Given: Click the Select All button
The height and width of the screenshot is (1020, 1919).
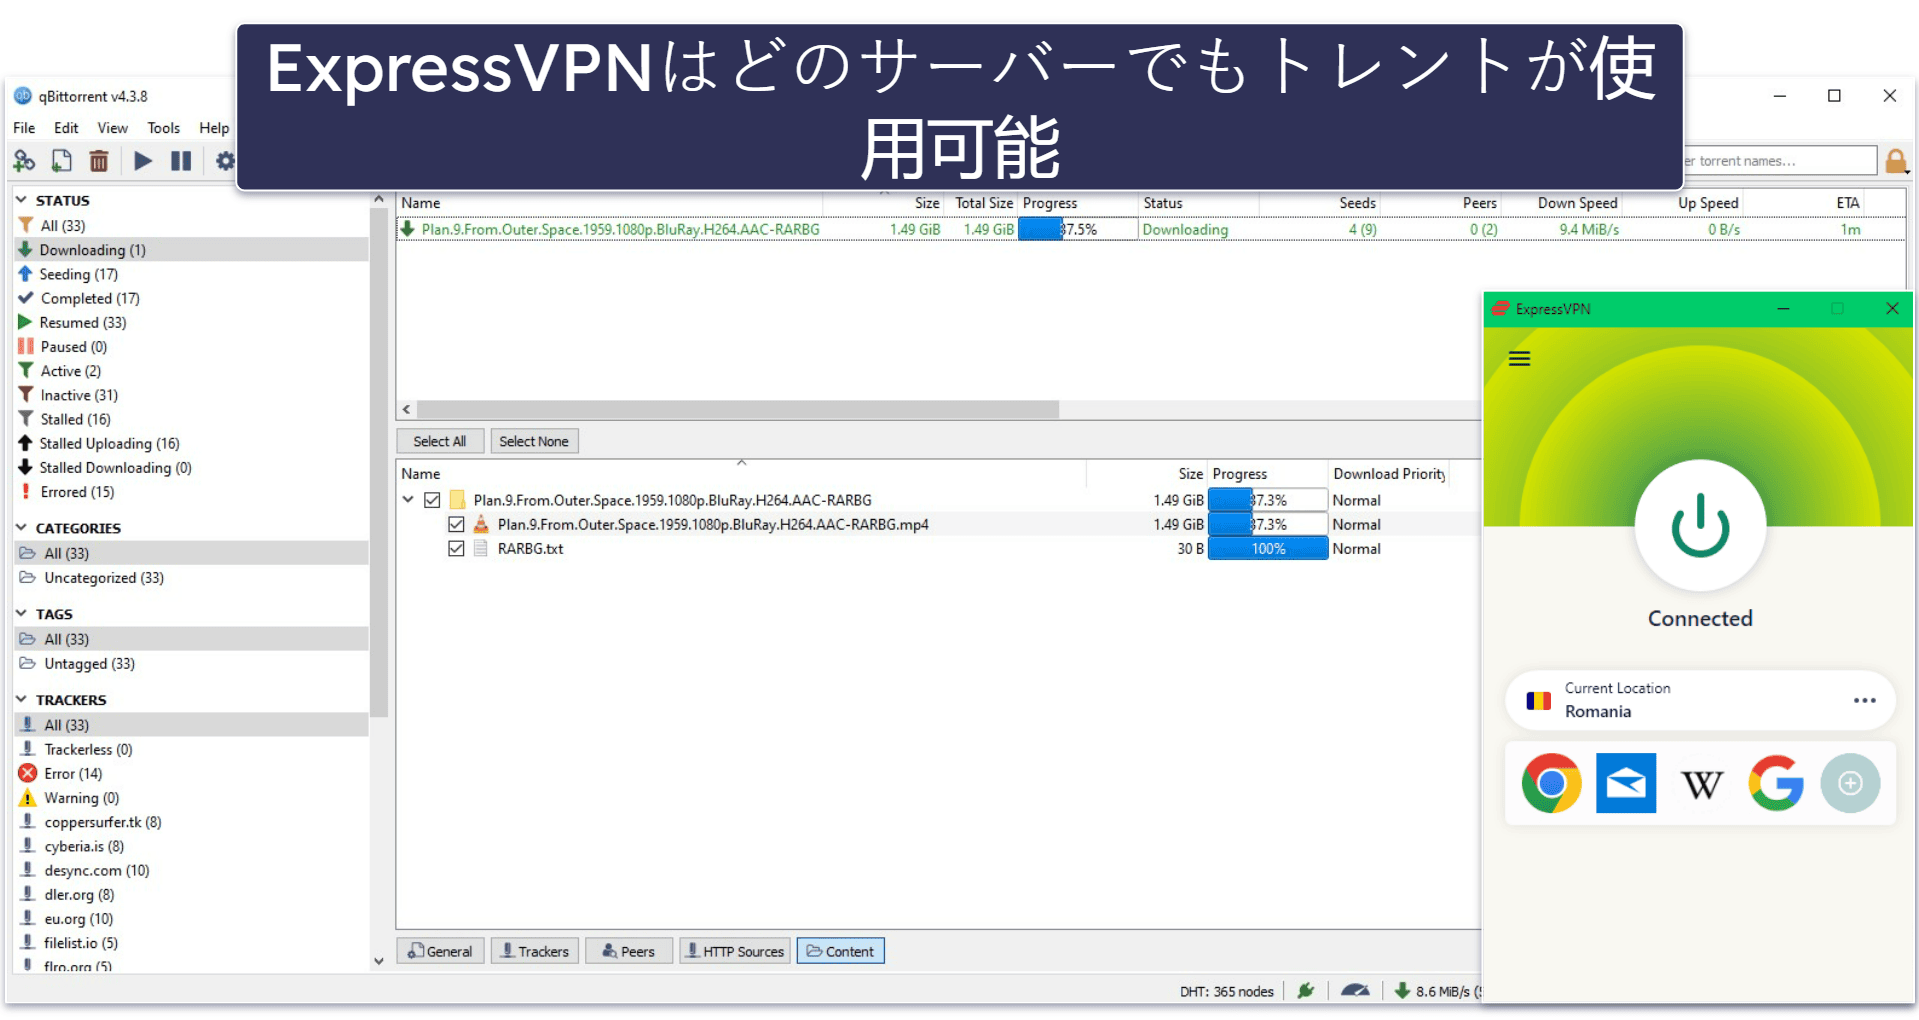Looking at the screenshot, I should point(440,441).
